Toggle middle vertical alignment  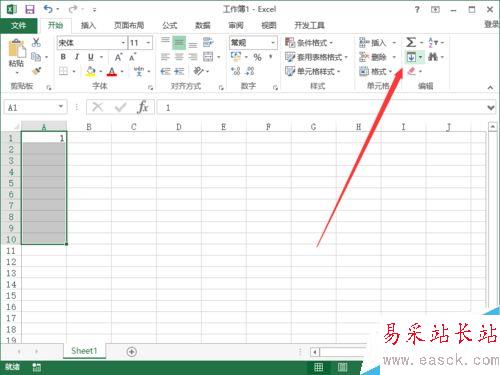pos(179,42)
